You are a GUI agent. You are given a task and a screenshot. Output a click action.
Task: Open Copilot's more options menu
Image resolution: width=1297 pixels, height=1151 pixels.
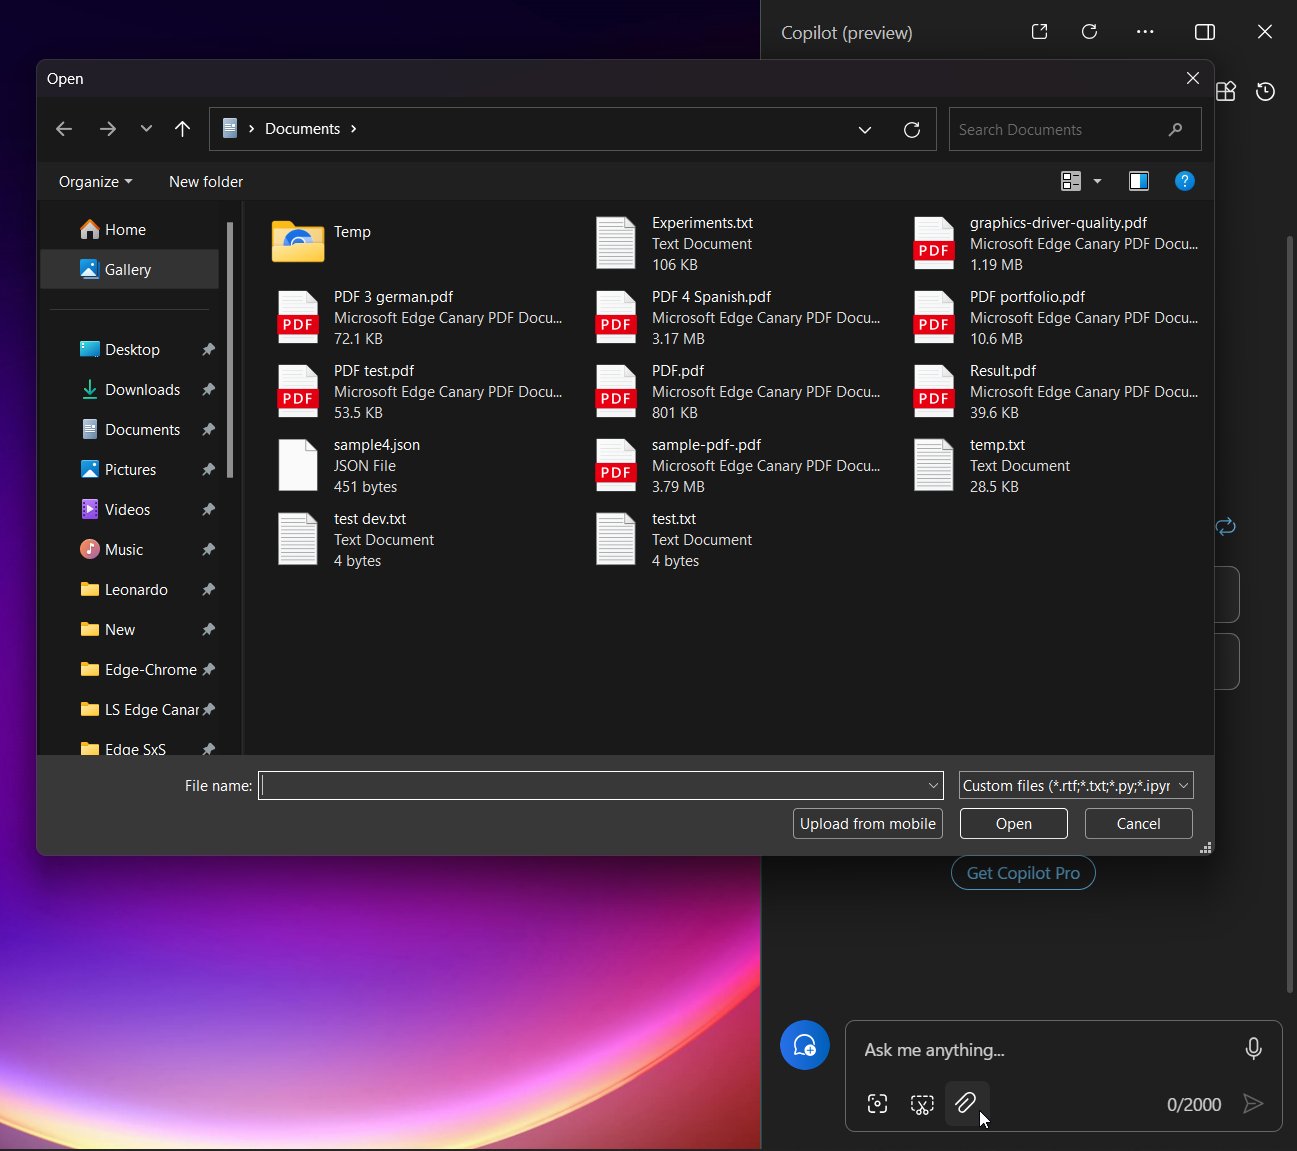1144,31
